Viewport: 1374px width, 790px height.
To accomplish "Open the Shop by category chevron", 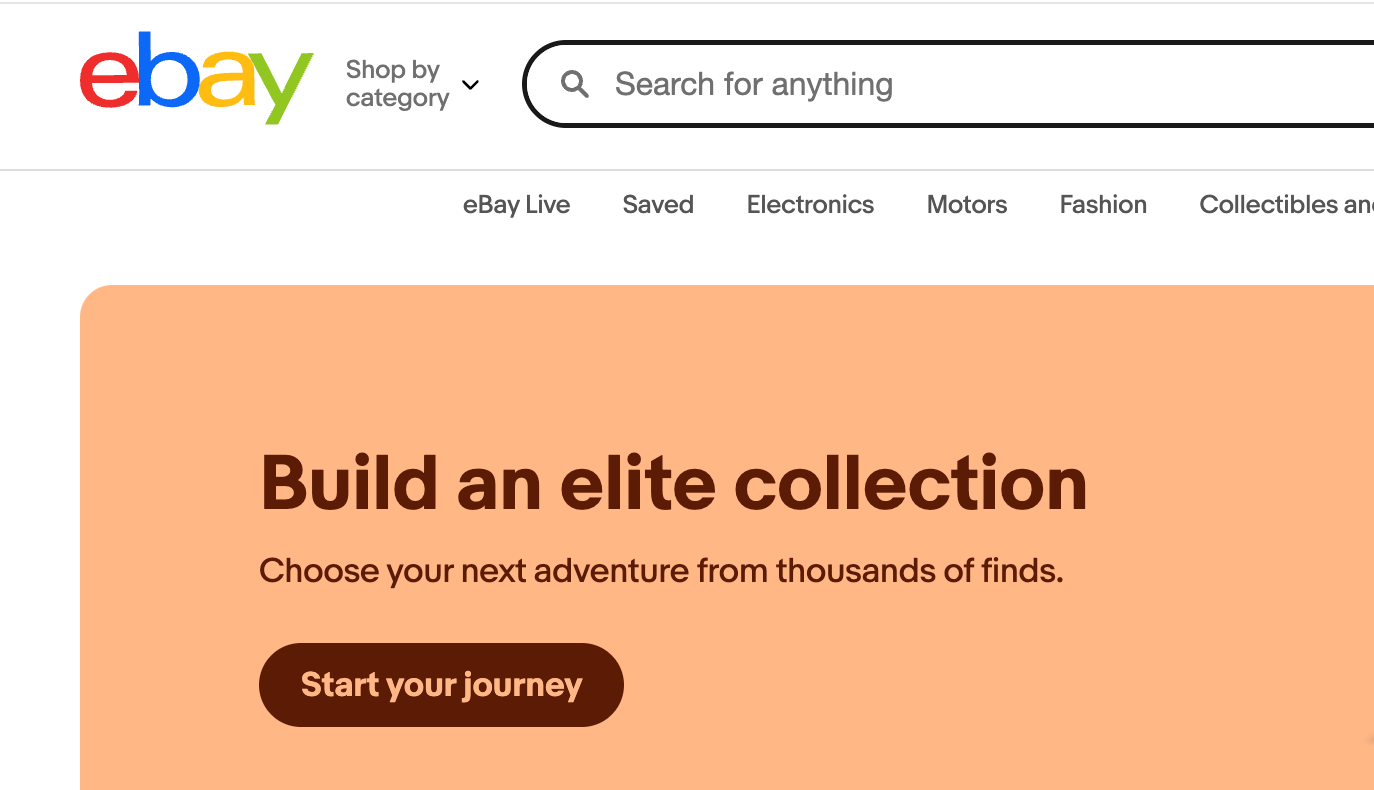I will pyautogui.click(x=470, y=85).
